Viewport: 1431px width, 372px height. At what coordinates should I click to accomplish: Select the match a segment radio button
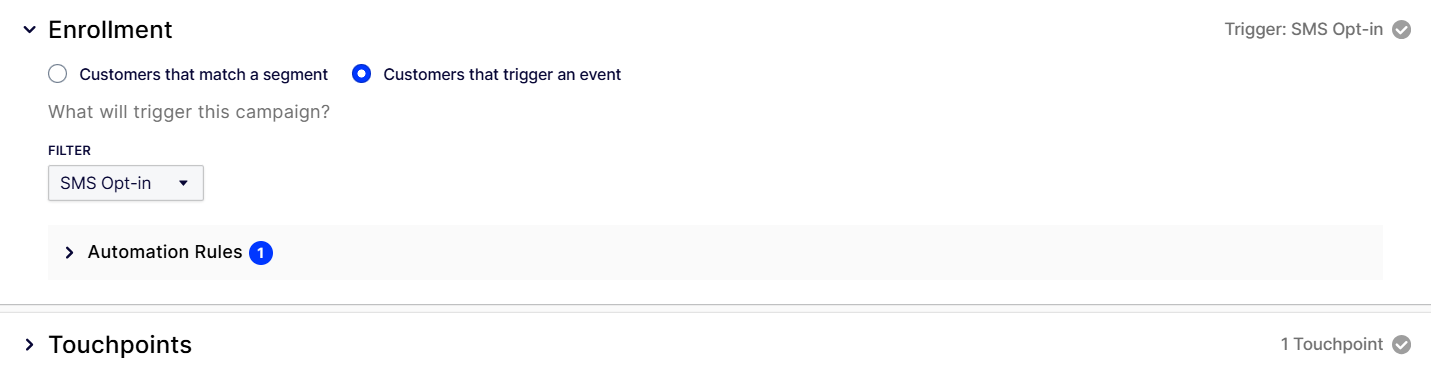tap(58, 74)
